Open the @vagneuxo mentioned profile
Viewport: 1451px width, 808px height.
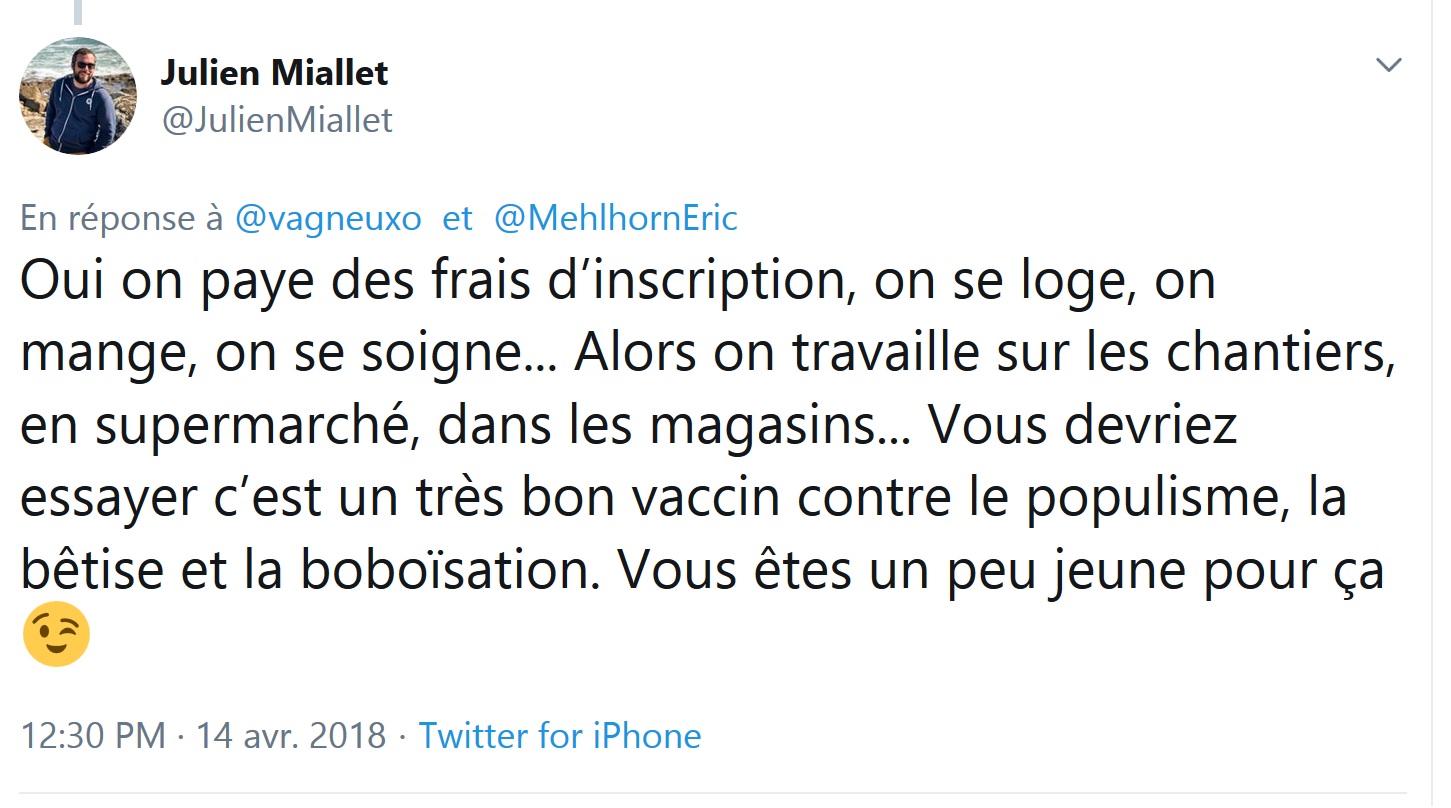click(x=328, y=219)
